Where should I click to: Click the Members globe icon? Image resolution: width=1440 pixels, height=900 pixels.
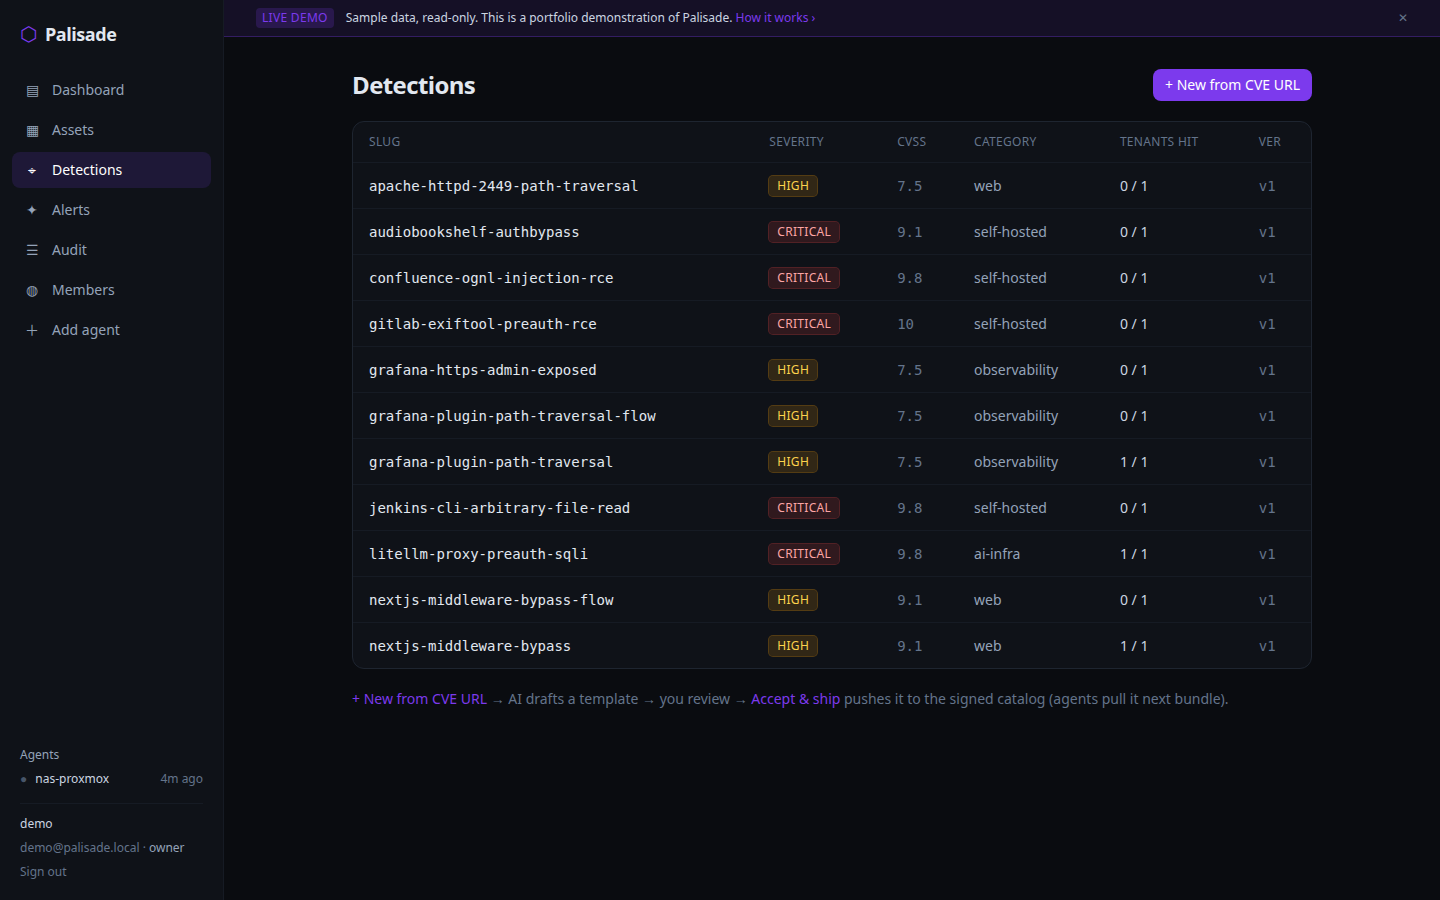pos(32,291)
